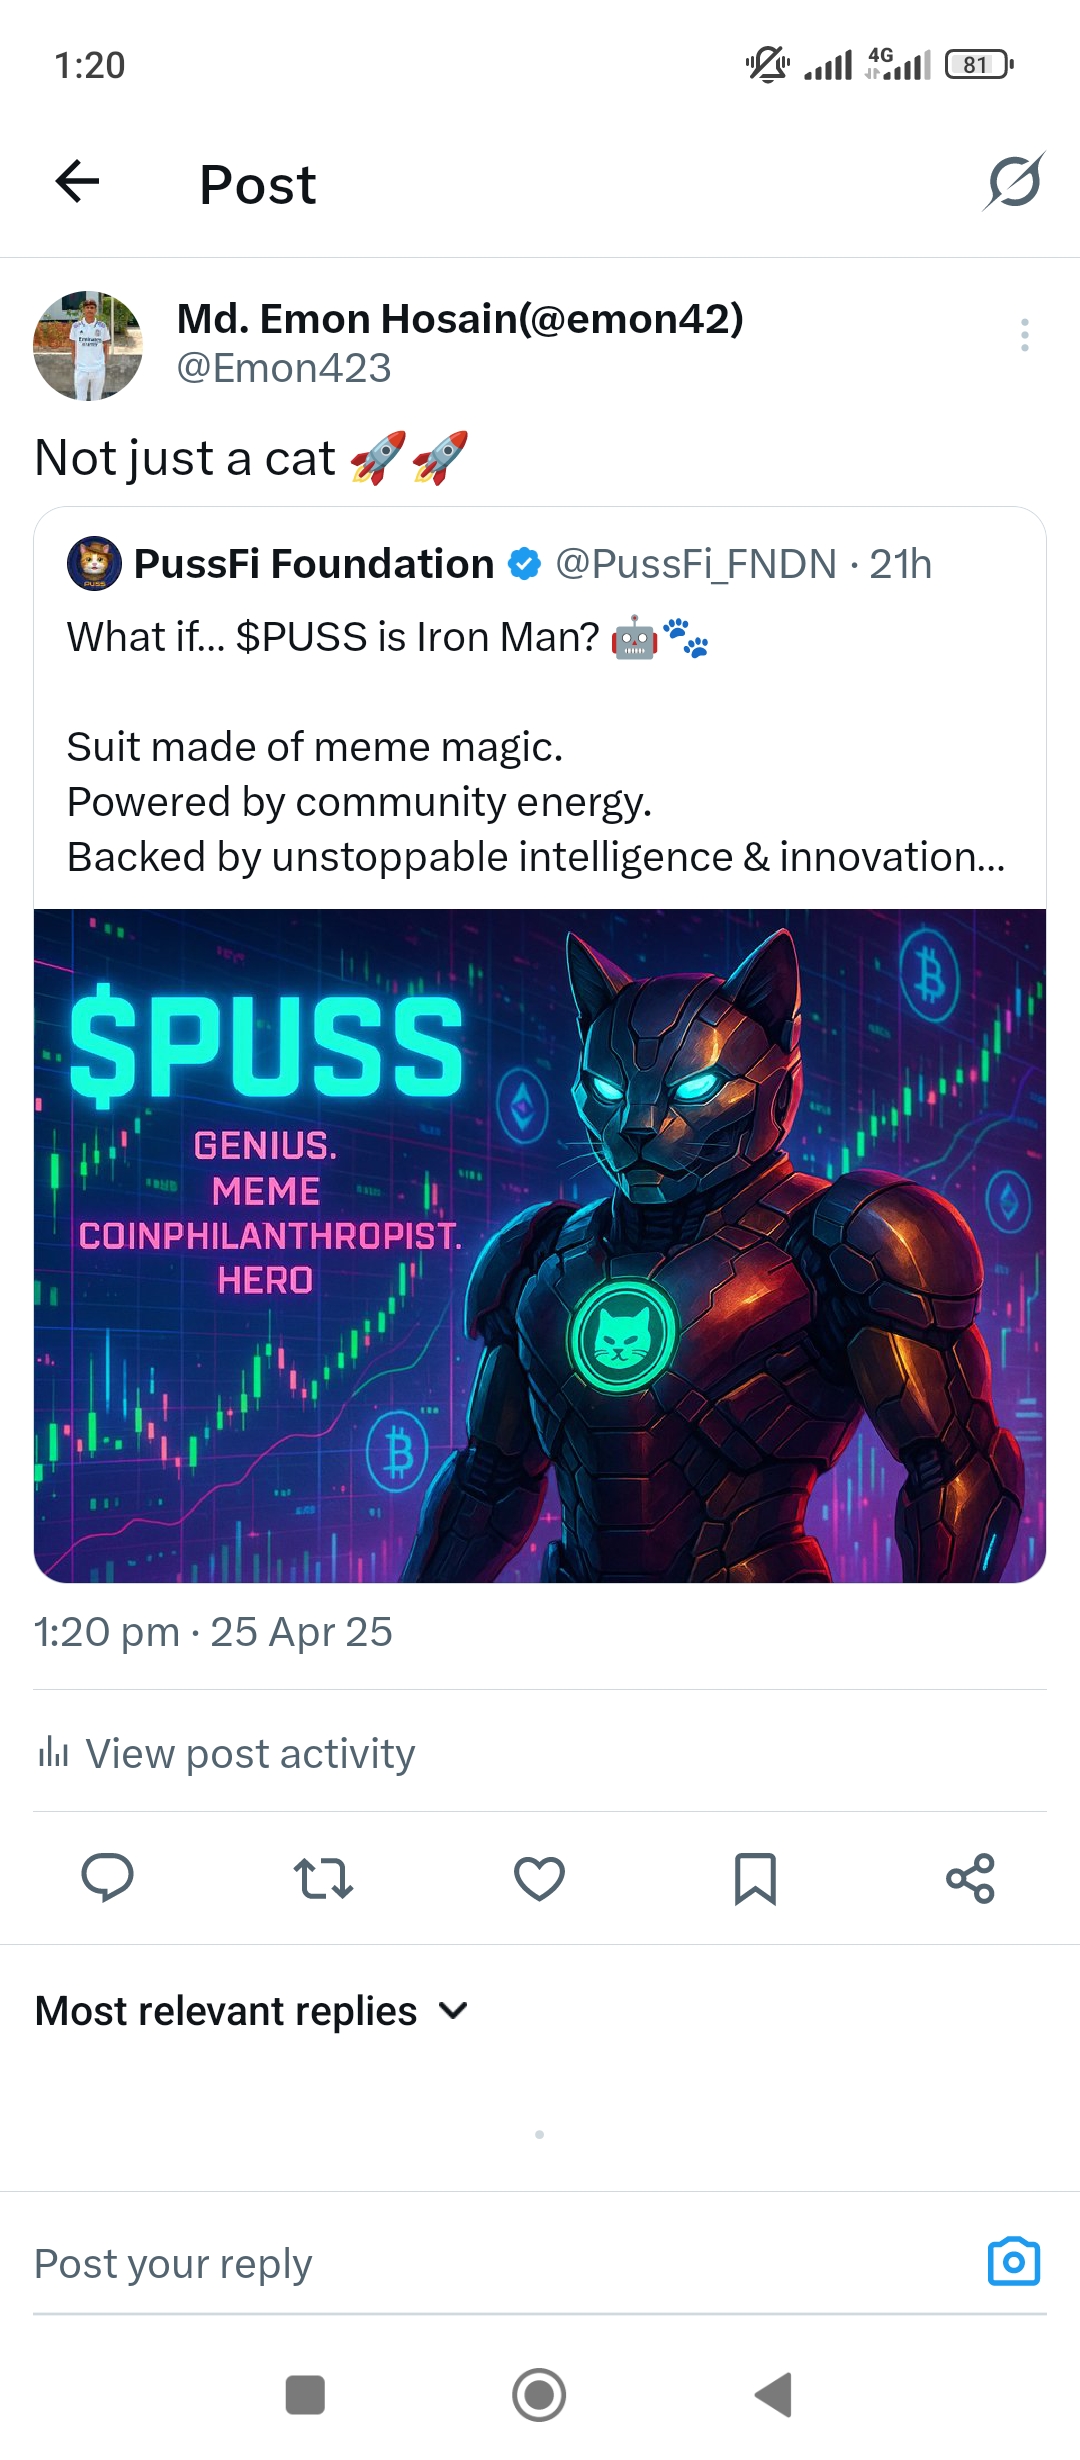View post activity

point(226,1753)
